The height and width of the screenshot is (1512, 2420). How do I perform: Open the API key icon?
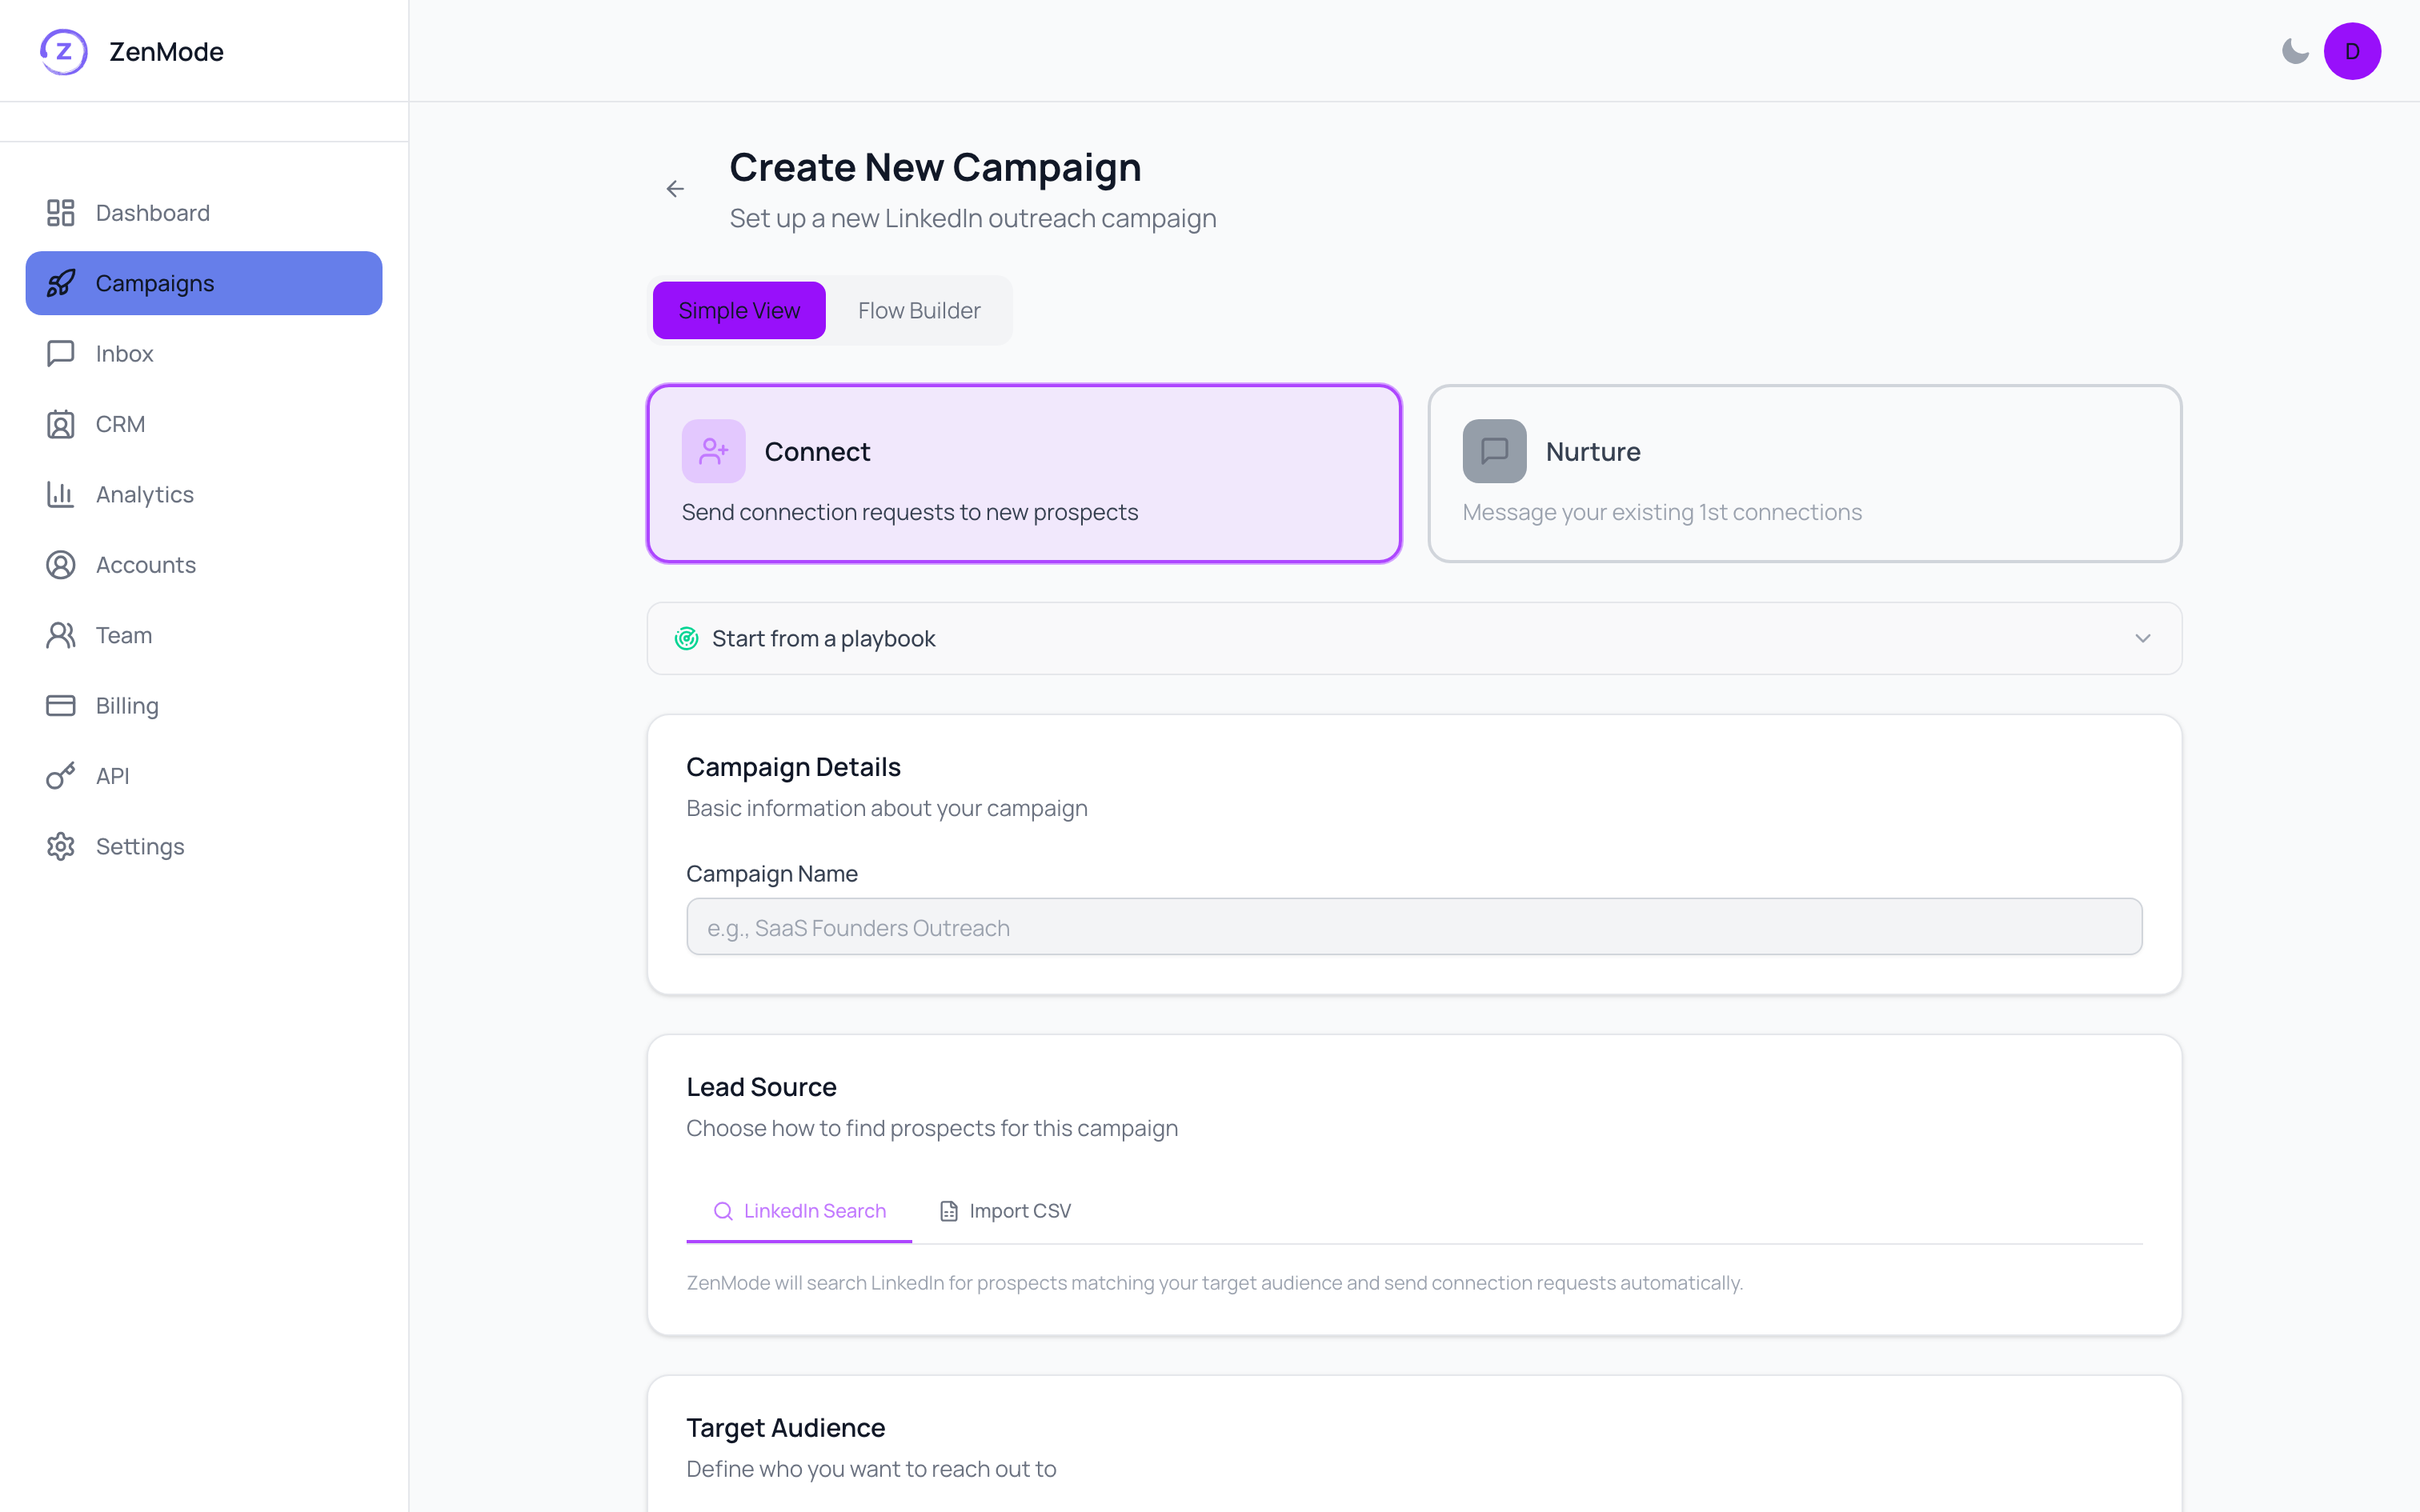(61, 776)
